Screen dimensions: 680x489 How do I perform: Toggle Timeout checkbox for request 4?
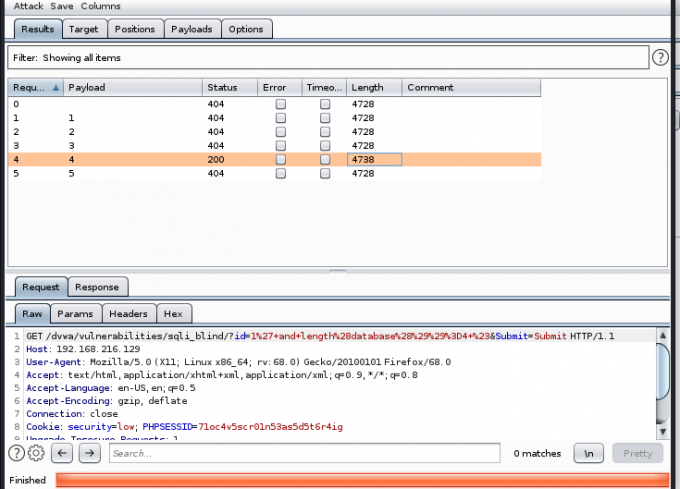coord(325,160)
